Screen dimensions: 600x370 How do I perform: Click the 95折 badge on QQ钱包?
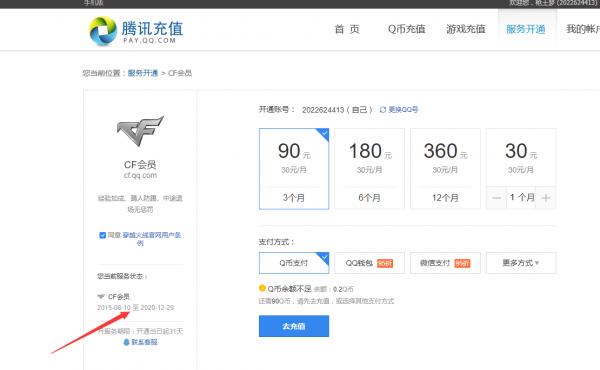click(385, 263)
